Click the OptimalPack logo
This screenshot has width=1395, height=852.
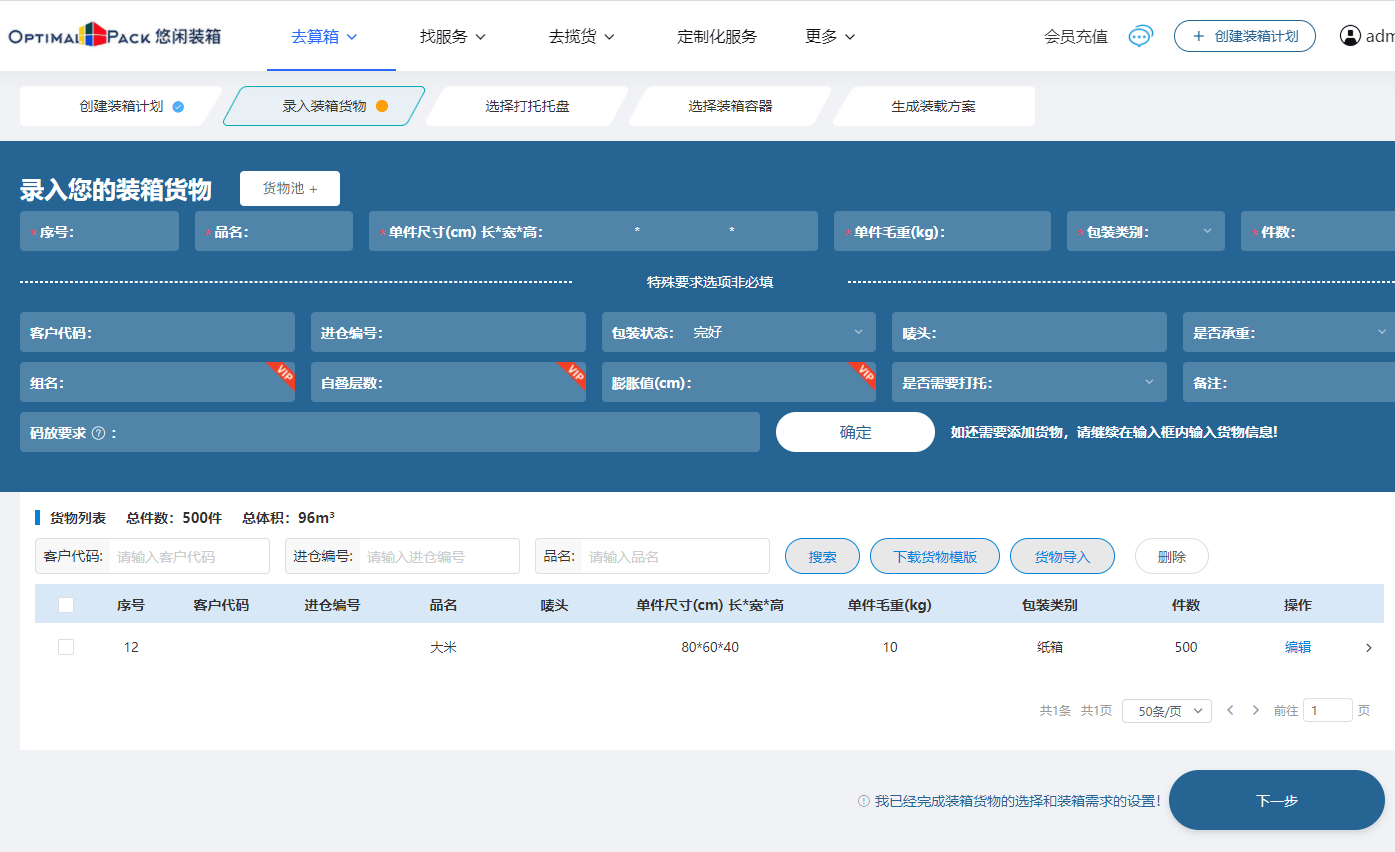(114, 36)
